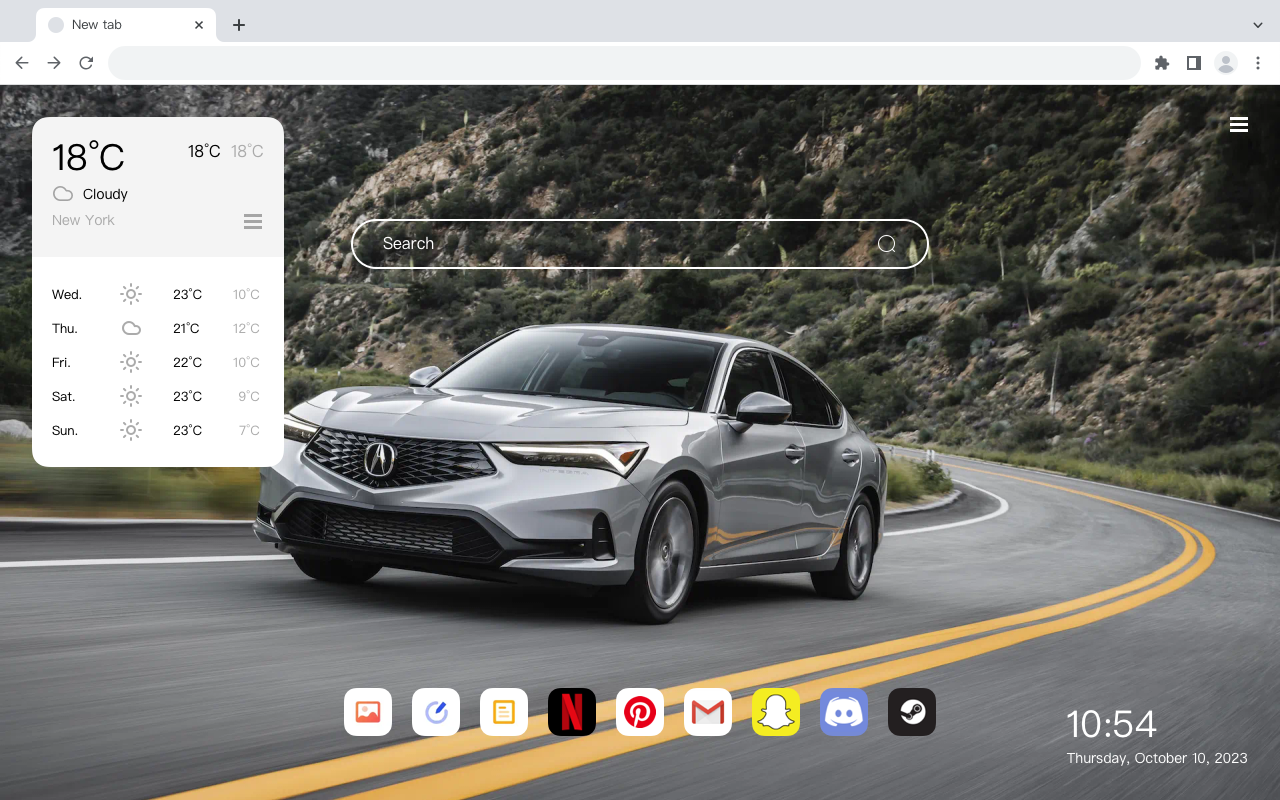1280x800 pixels.
Task: Open the weather widget menu icon
Action: 253,221
